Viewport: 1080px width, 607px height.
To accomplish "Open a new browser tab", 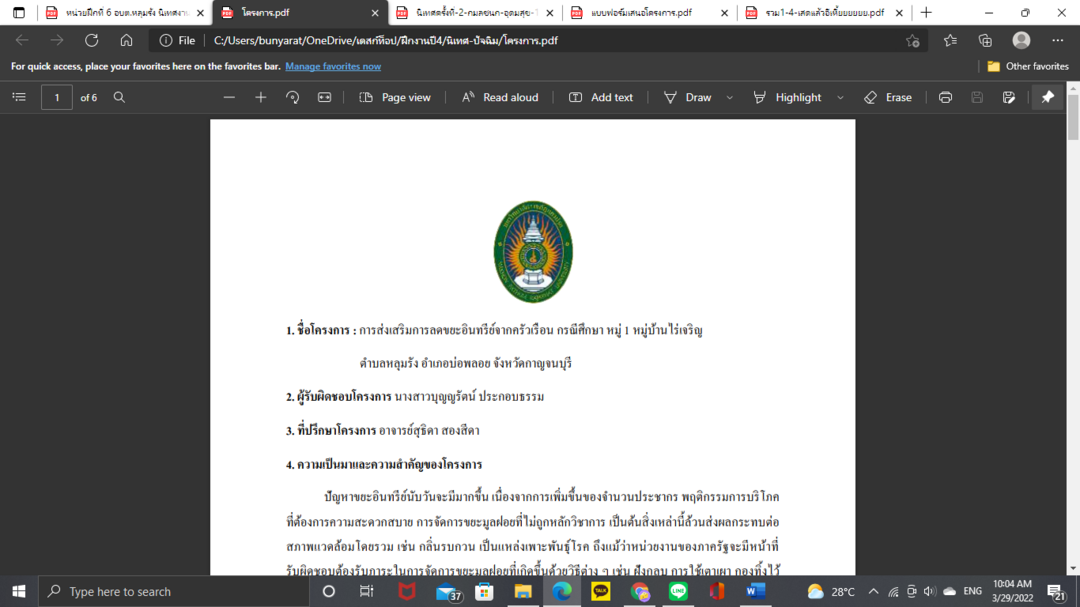I will pos(926,12).
